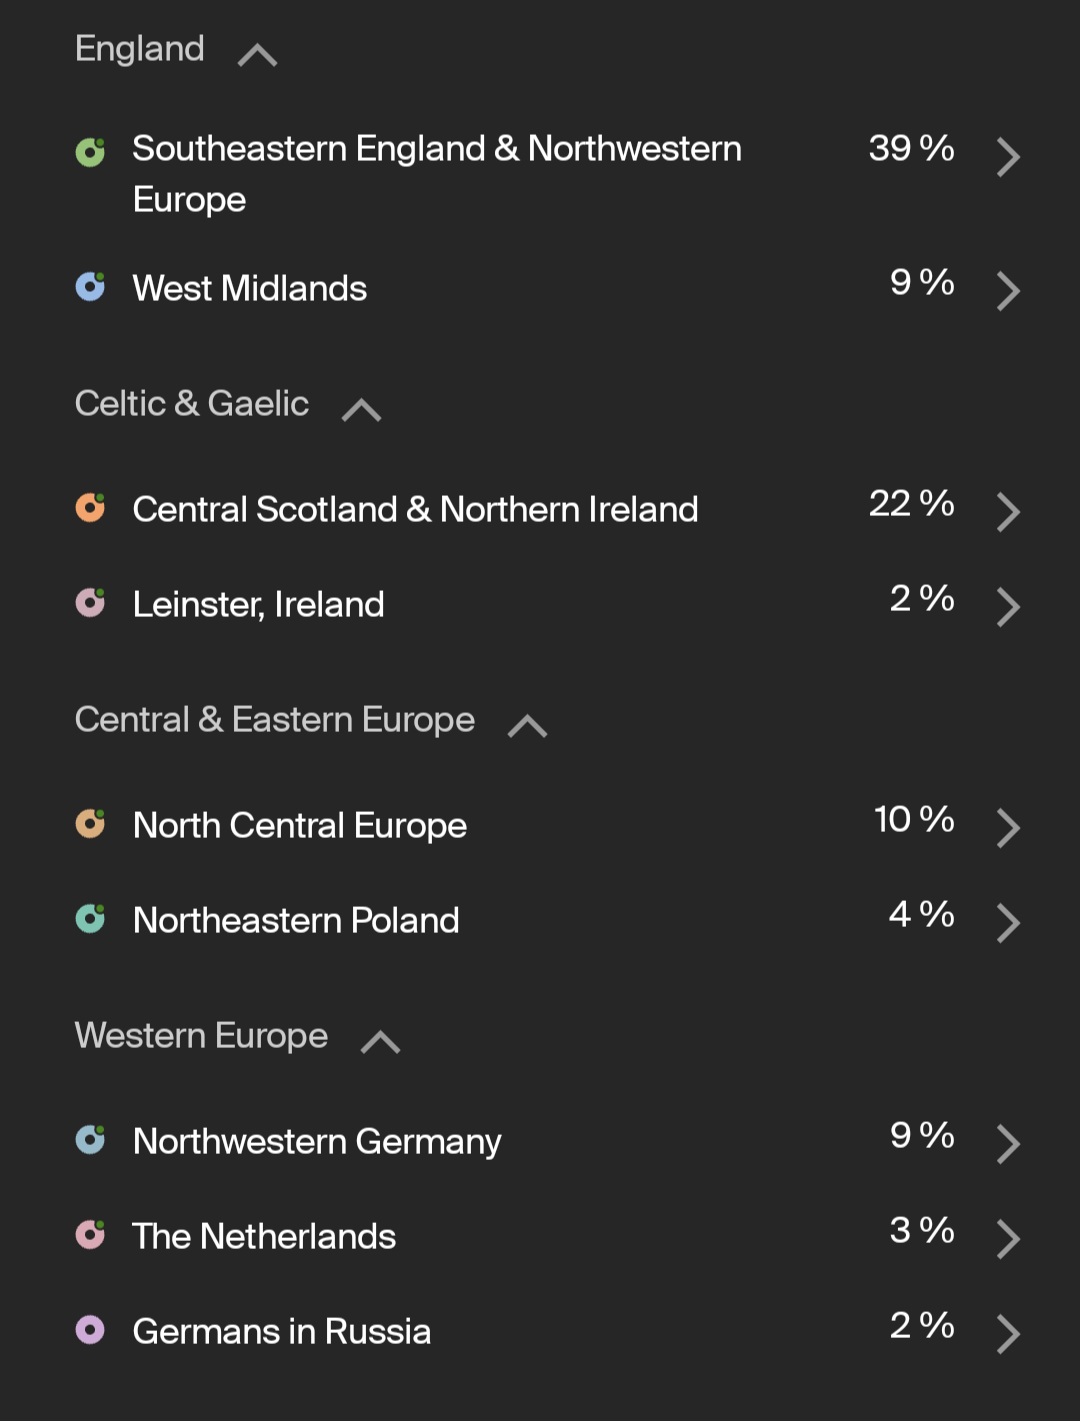The image size is (1080, 1421).
Task: Open arrow next to Northeastern Poland 4 %
Action: point(1008,923)
